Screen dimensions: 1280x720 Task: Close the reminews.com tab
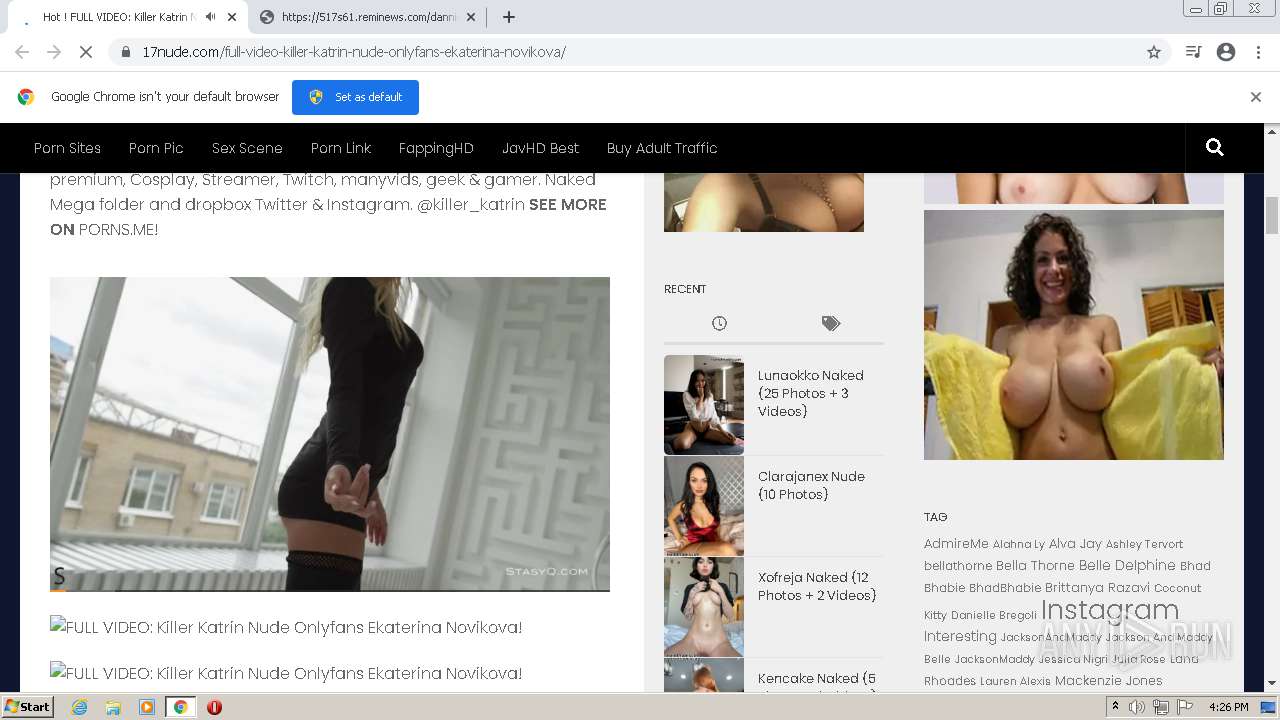[471, 17]
